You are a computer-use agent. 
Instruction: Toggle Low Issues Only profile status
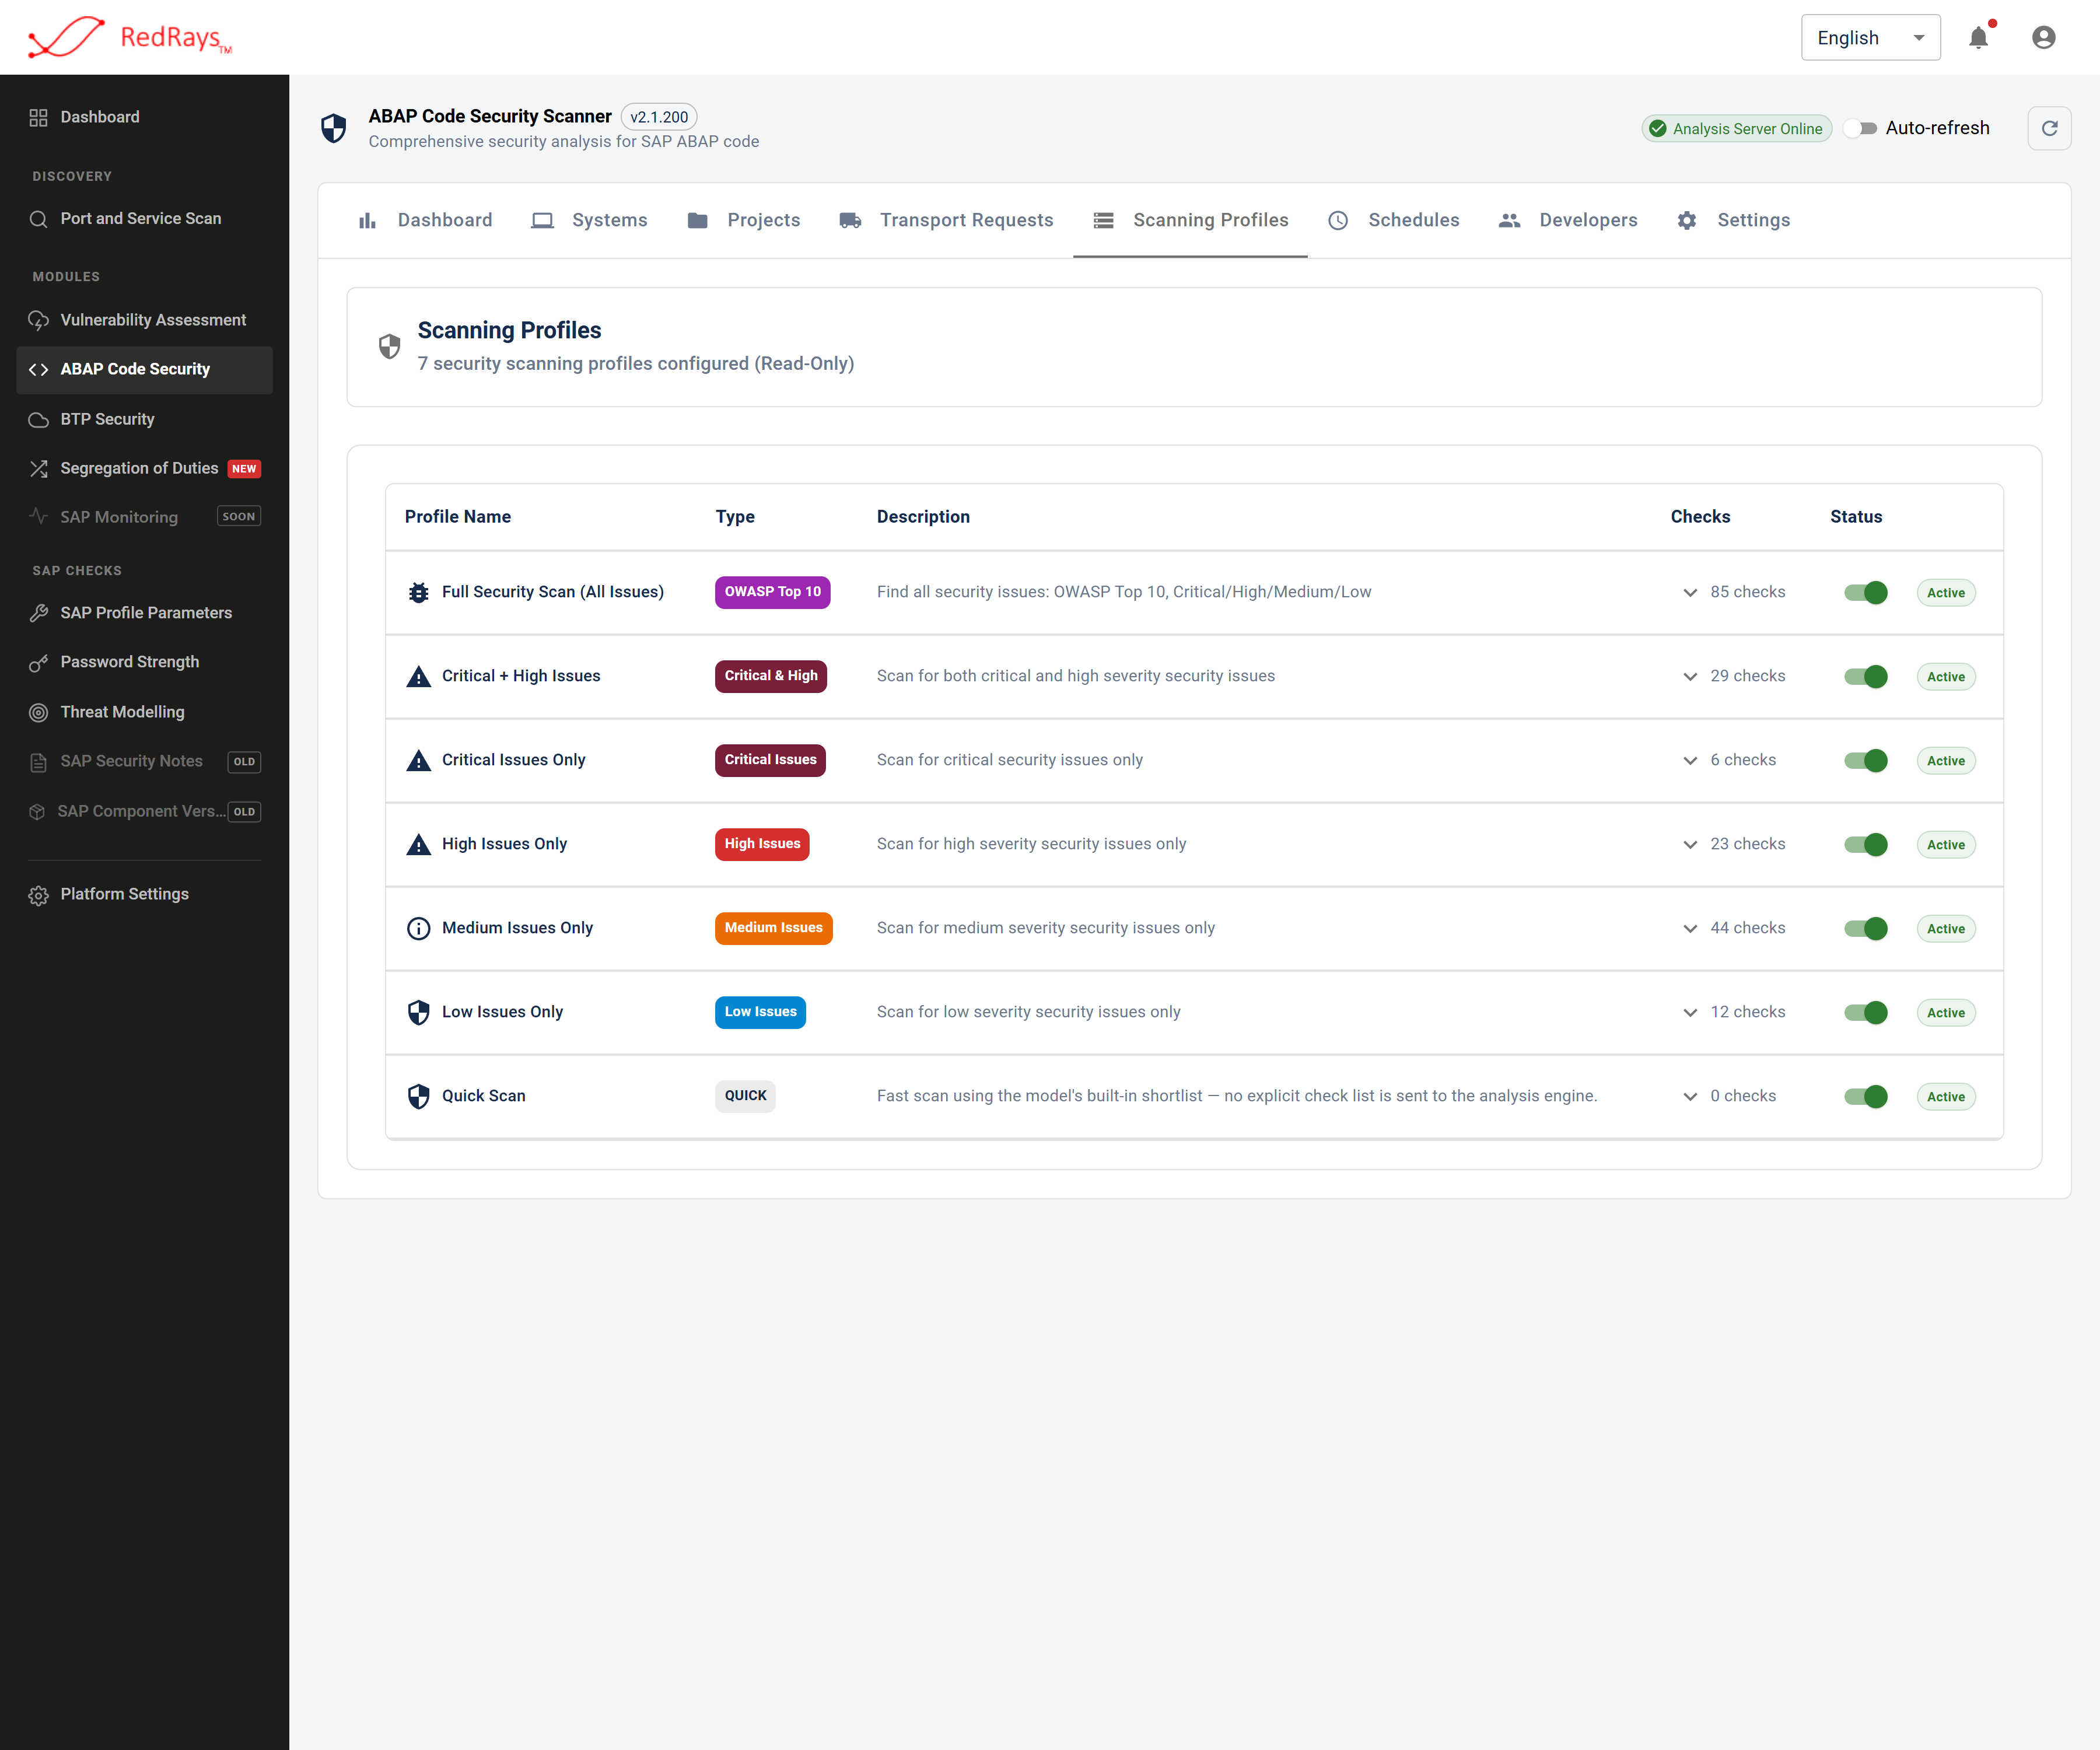click(1866, 1012)
